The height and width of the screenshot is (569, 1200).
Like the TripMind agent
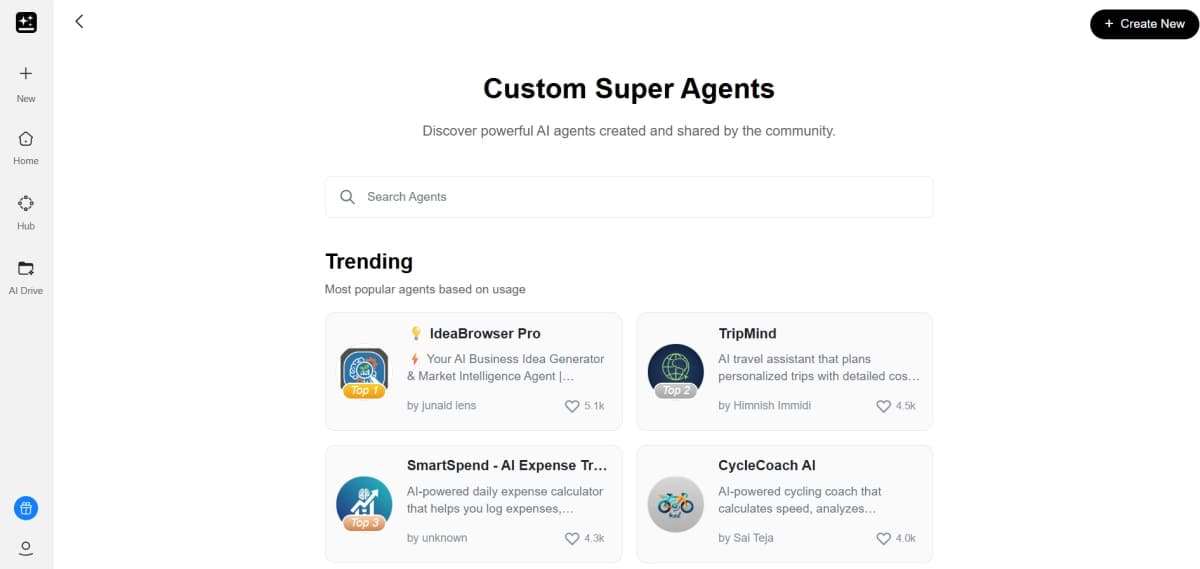(x=883, y=406)
